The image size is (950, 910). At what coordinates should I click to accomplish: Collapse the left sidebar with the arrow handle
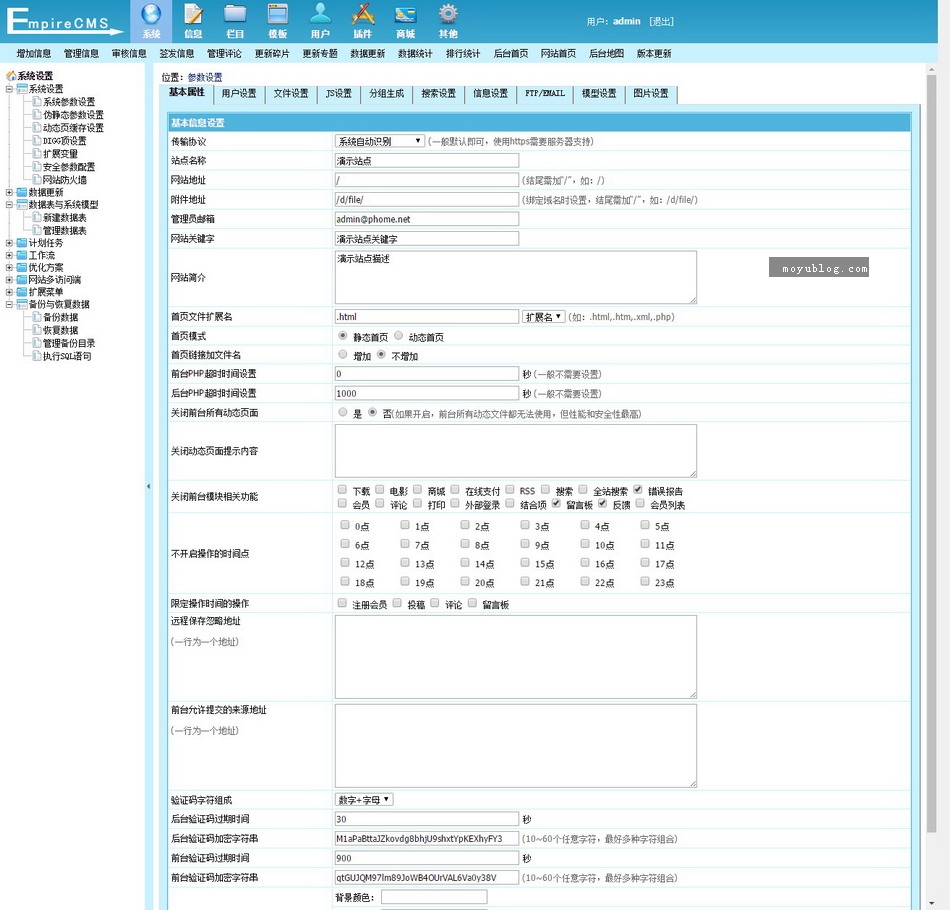click(x=148, y=486)
